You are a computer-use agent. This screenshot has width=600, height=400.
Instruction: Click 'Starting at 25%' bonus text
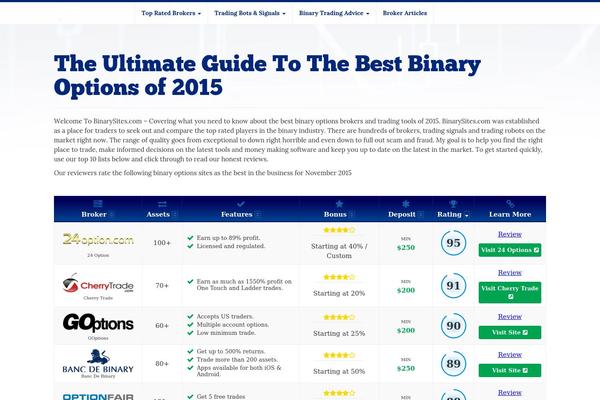coord(339,333)
